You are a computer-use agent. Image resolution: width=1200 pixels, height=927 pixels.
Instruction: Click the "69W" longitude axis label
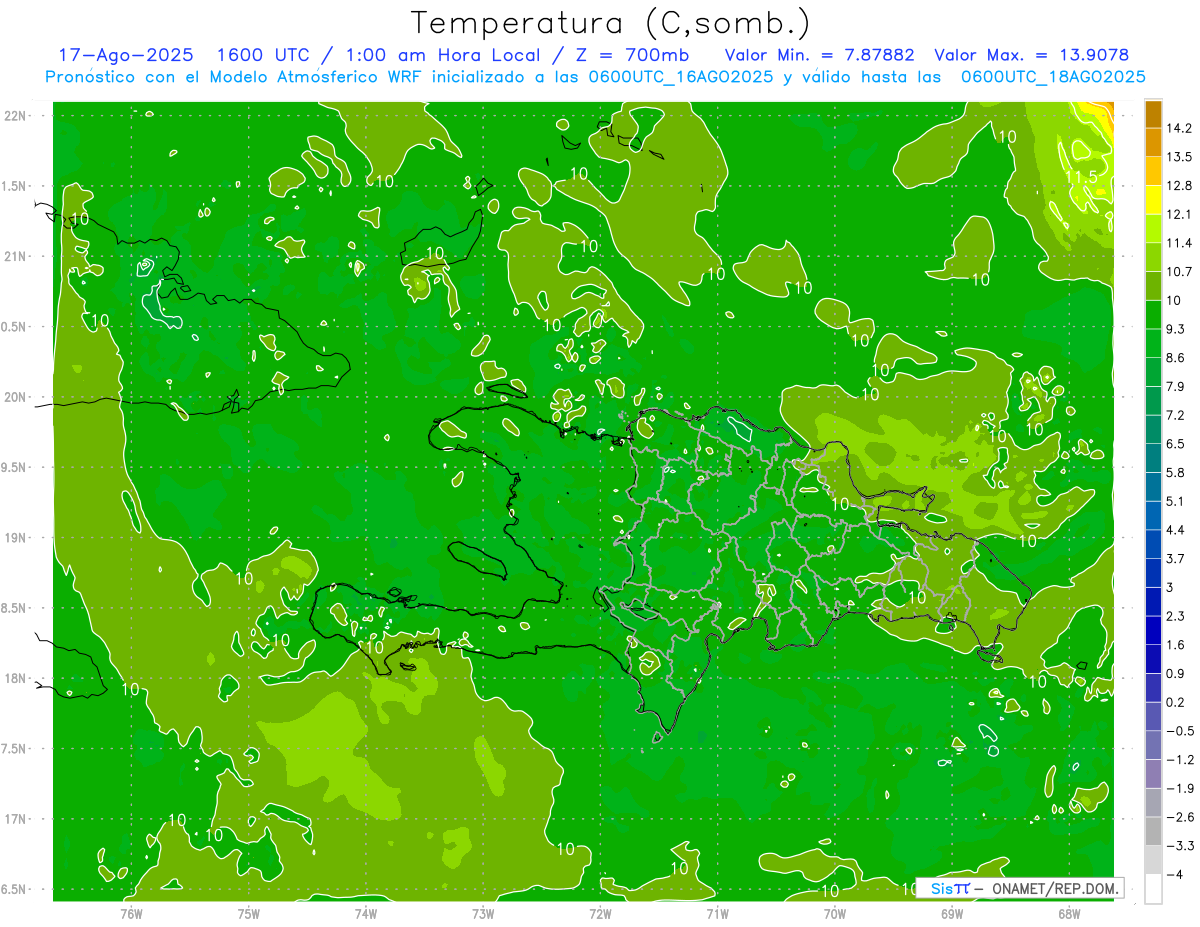[x=952, y=914]
